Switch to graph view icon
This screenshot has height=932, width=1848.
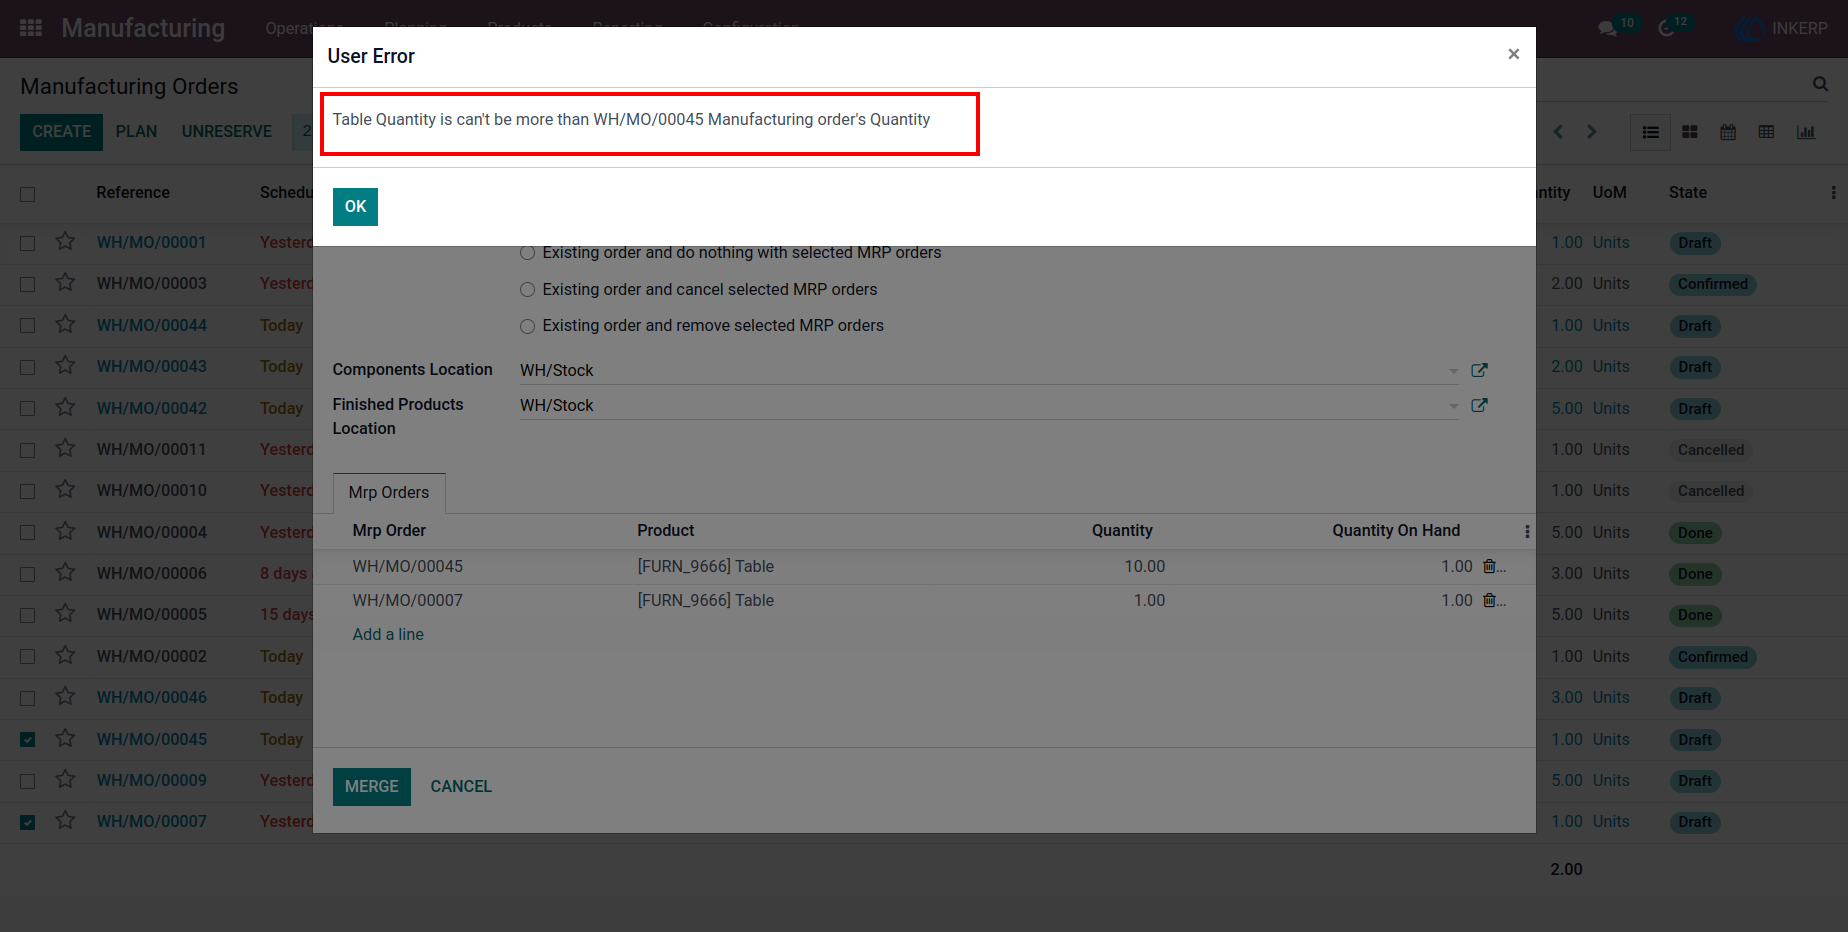coord(1806,132)
